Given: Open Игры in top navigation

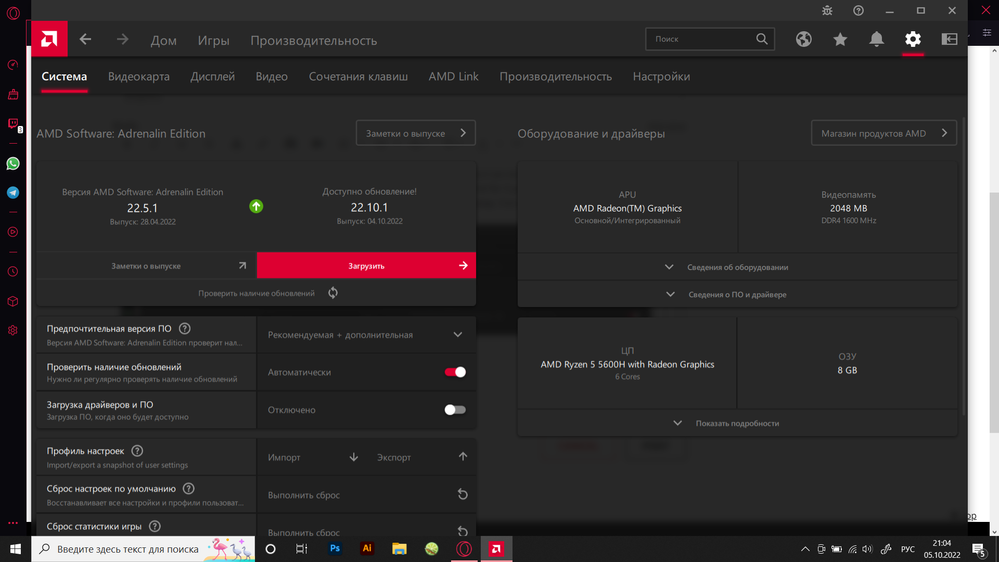Looking at the screenshot, I should coord(213,40).
